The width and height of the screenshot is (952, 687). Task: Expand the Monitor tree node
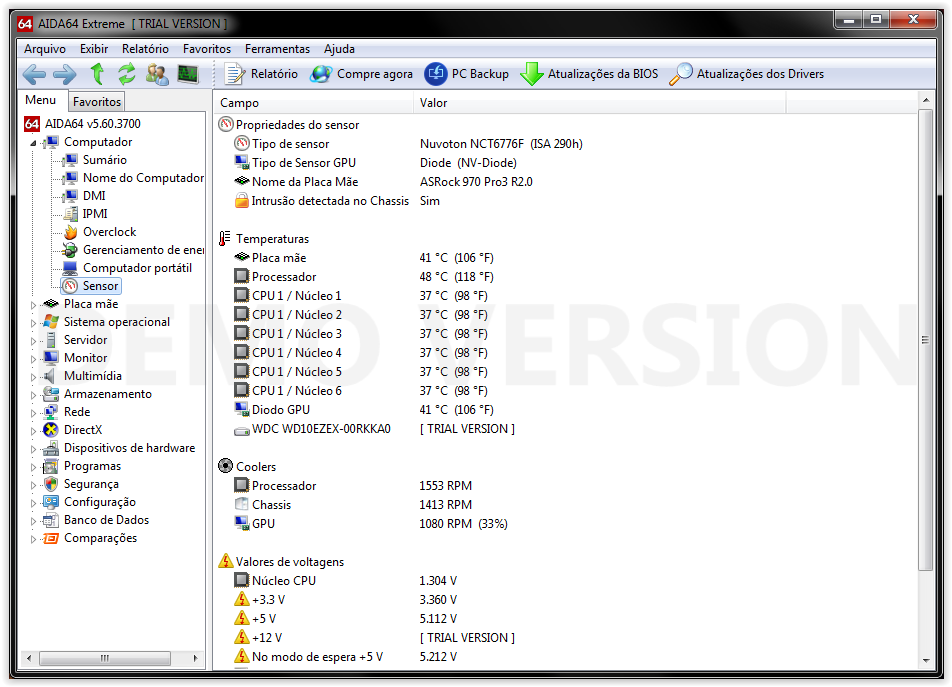tap(33, 359)
